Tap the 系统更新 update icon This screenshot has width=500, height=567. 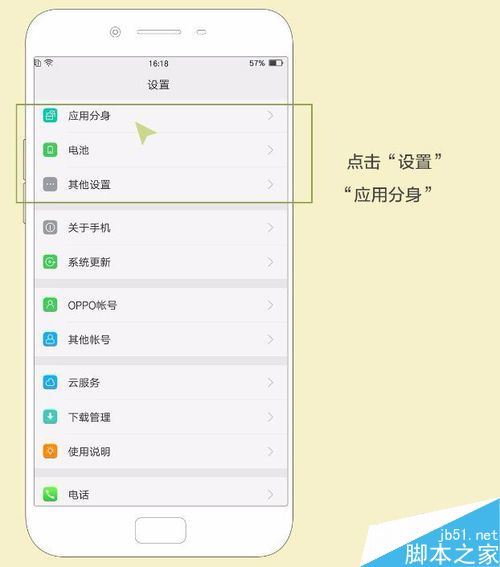(50, 262)
